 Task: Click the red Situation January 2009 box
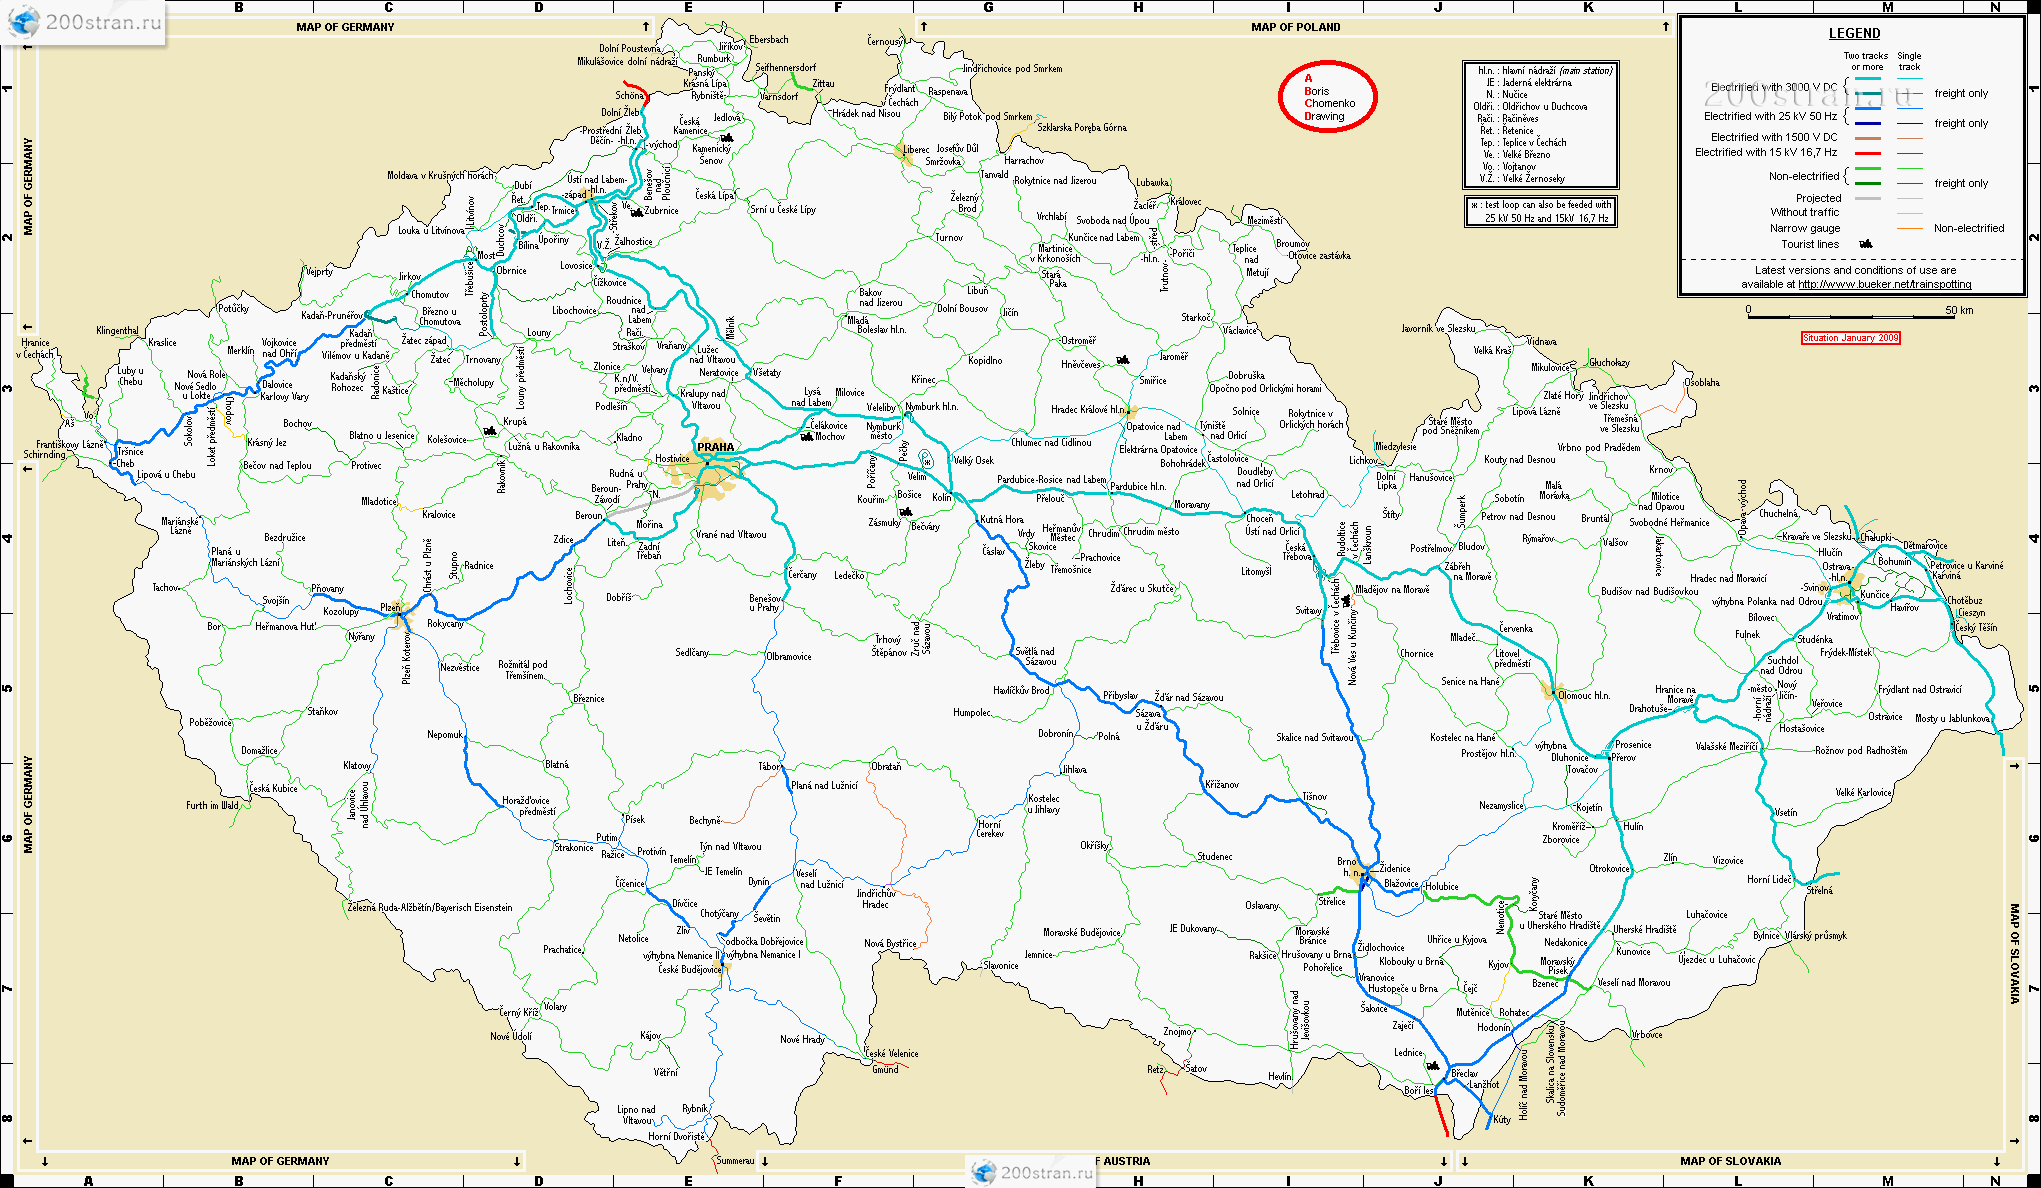[x=1850, y=338]
